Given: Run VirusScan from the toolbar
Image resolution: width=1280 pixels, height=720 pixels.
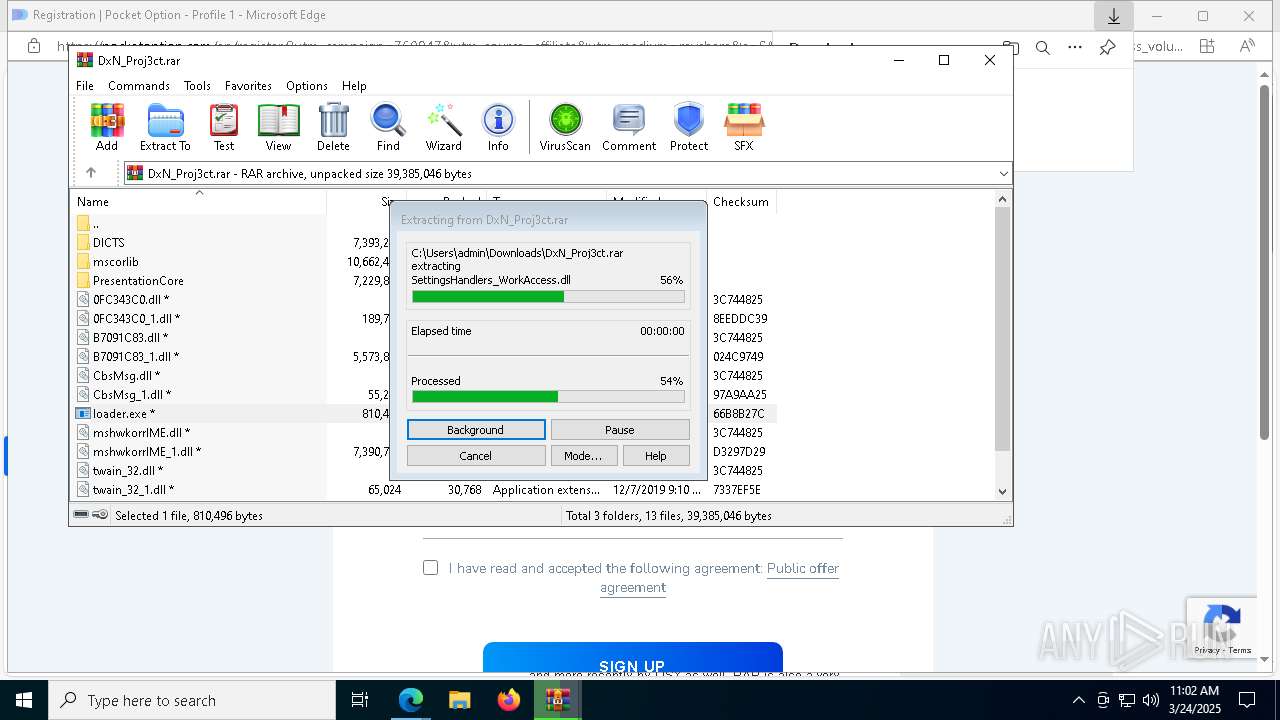Looking at the screenshot, I should pyautogui.click(x=565, y=127).
